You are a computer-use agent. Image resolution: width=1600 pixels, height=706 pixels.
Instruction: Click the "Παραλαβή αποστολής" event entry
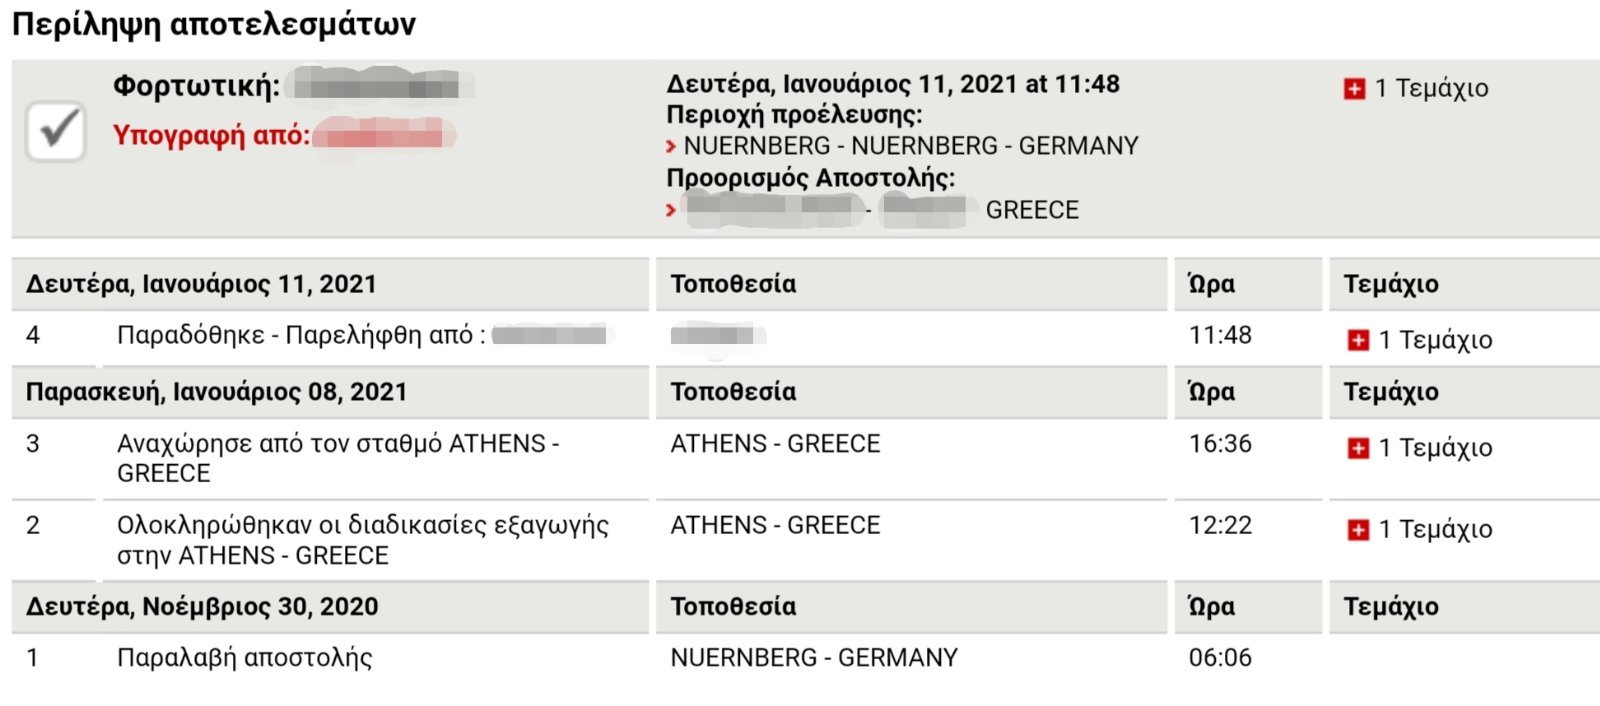click(x=244, y=658)
